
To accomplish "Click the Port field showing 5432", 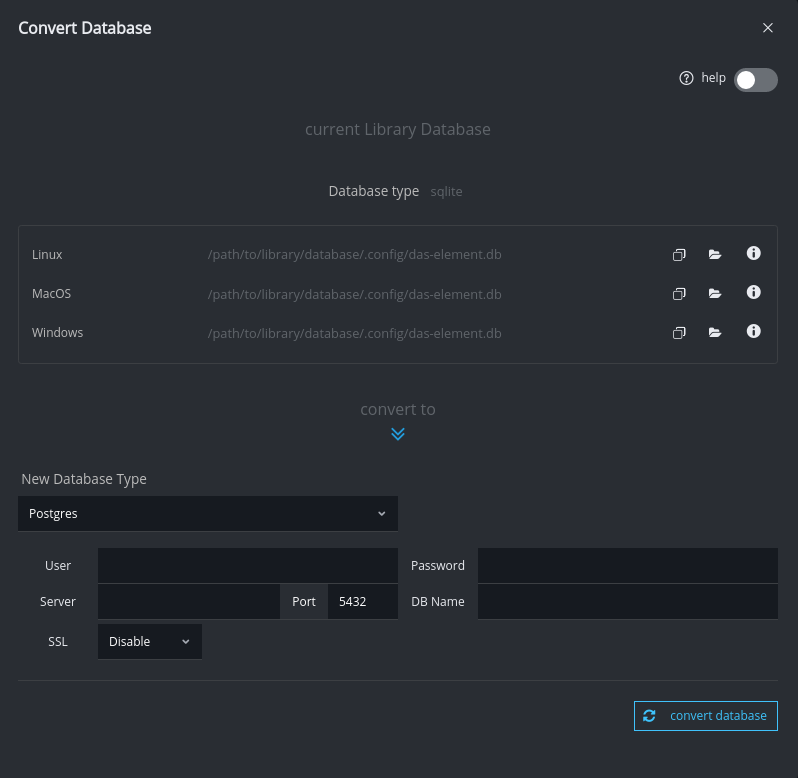I will tap(362, 602).
